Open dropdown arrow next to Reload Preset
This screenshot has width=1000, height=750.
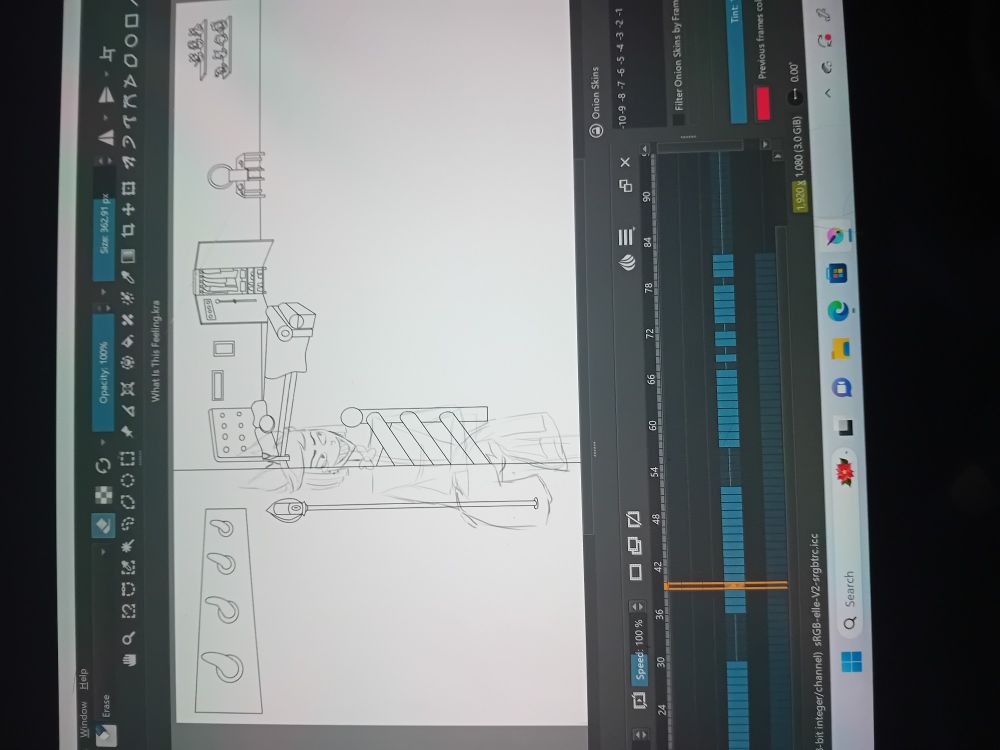103,443
